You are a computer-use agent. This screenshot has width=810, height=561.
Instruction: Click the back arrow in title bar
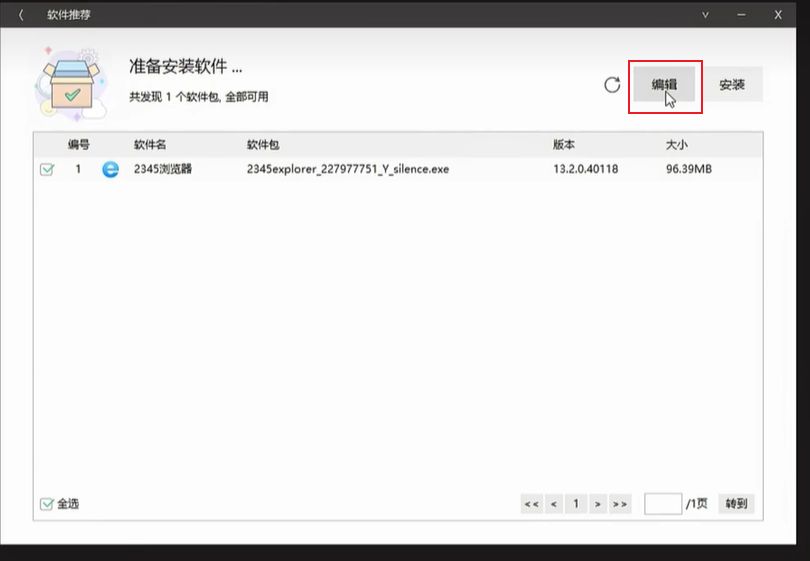pos(21,15)
